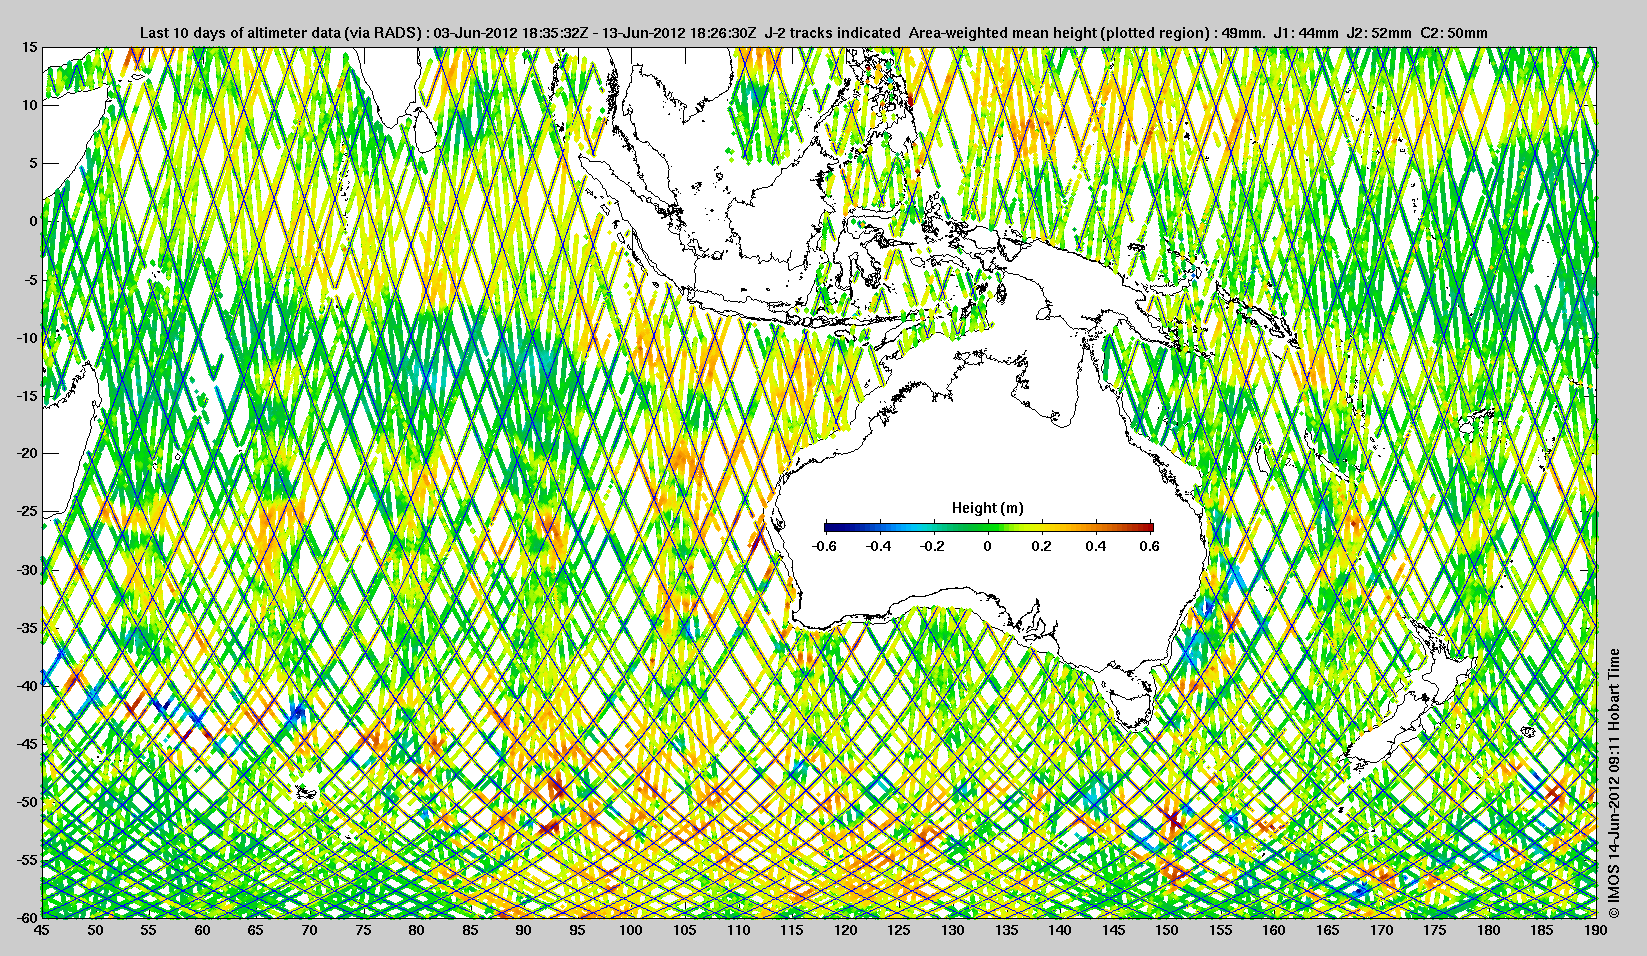Click latitude axis label -55

[x=28, y=860]
